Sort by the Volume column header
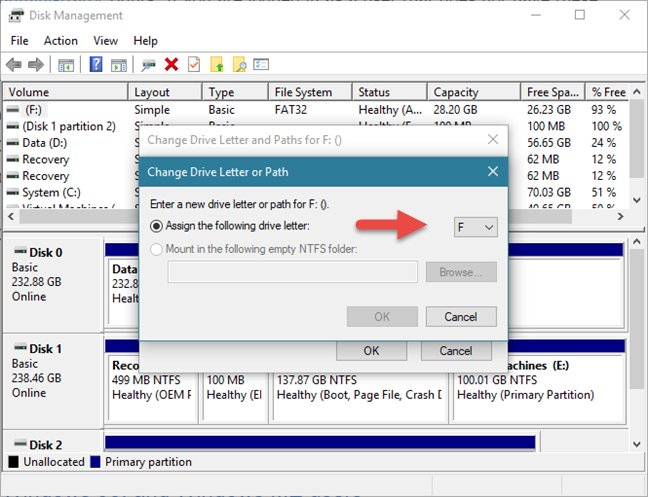This screenshot has height=497, width=648. (x=66, y=92)
